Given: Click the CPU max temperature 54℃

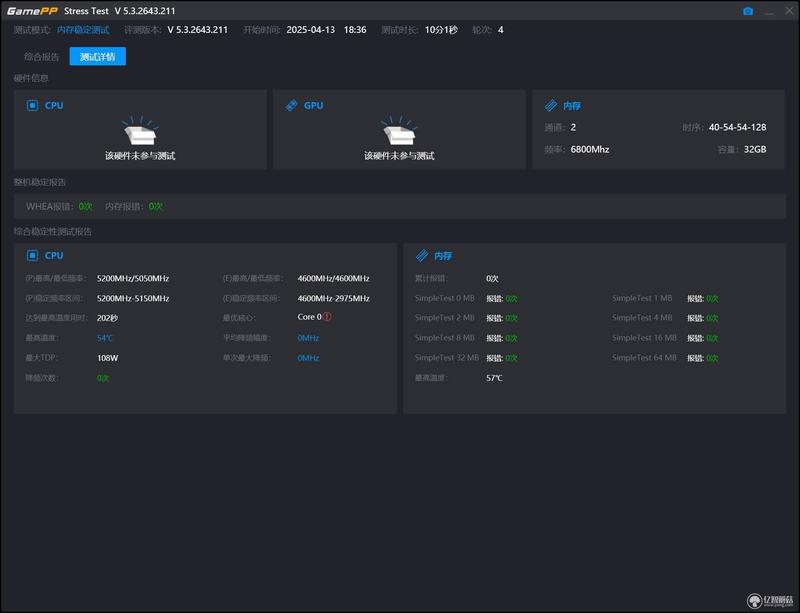Looking at the screenshot, I should 105,338.
